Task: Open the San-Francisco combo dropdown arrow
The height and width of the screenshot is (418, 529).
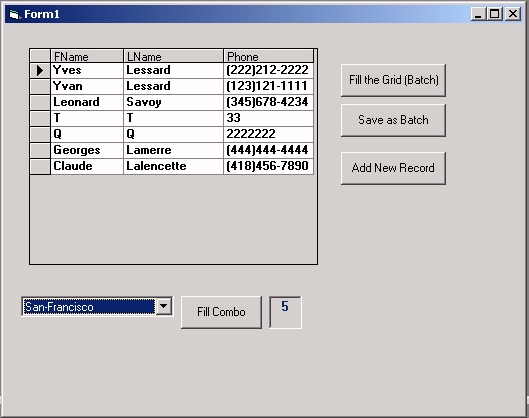Action: [x=164, y=306]
